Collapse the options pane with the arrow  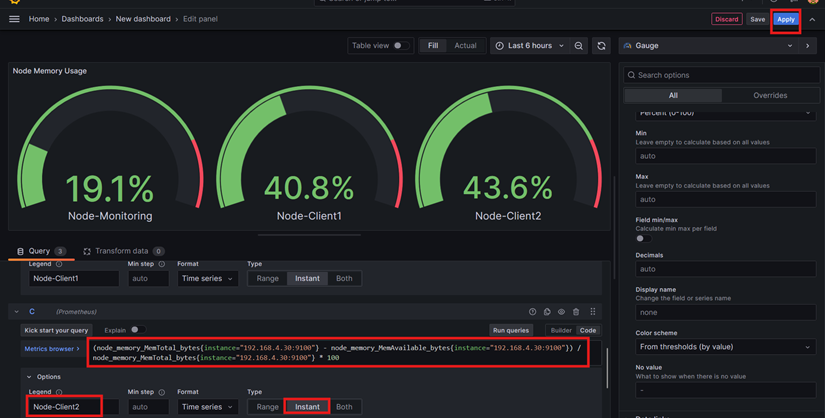(808, 46)
